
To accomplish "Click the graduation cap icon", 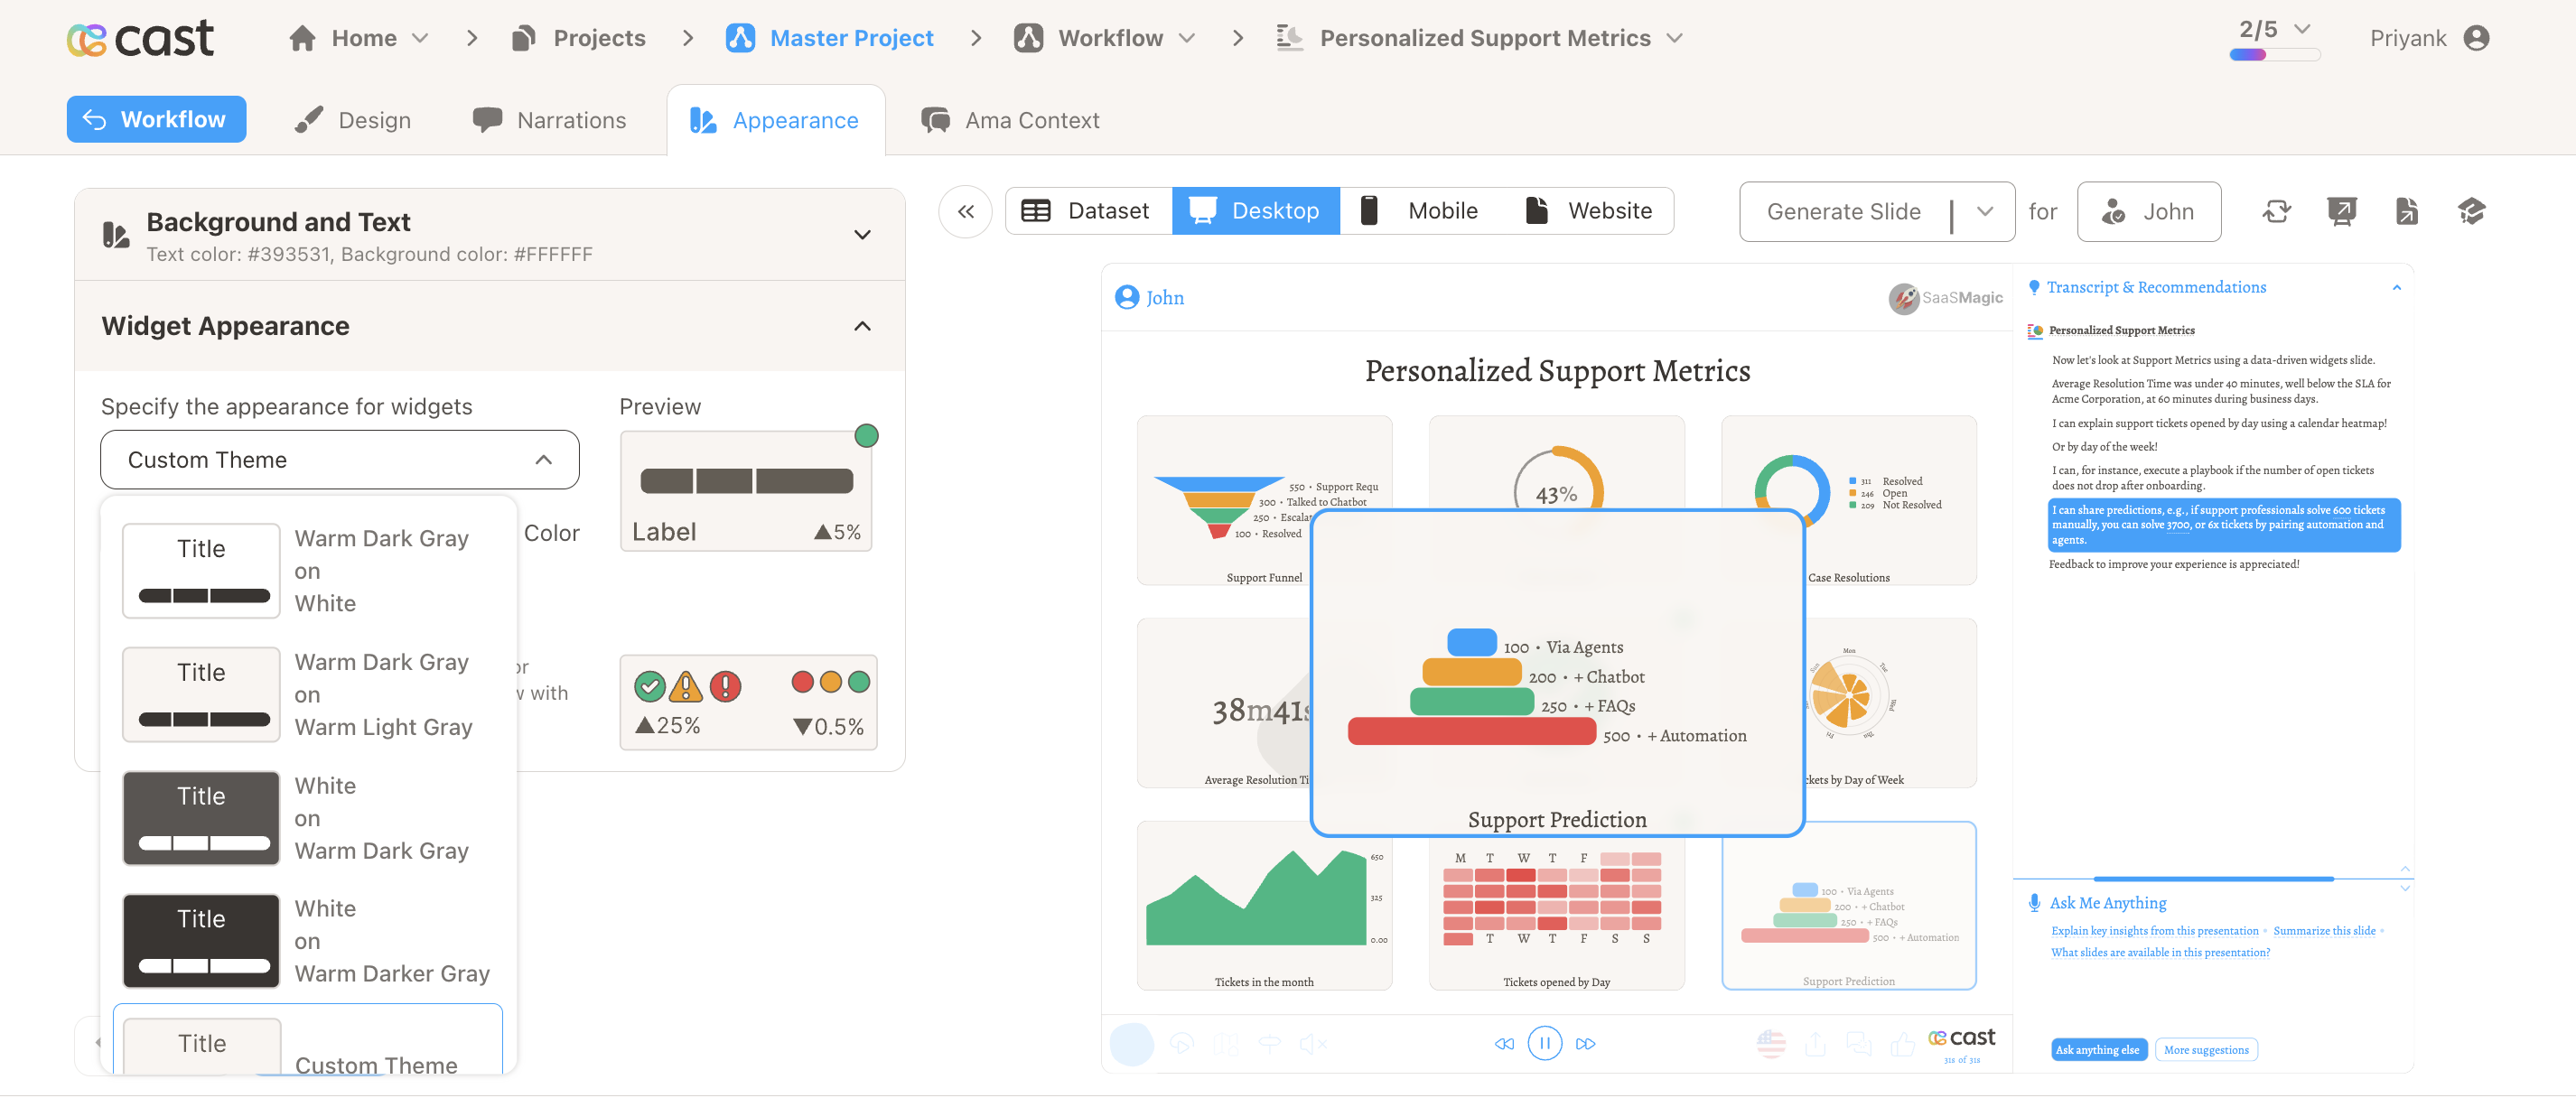I will pos(2471,211).
